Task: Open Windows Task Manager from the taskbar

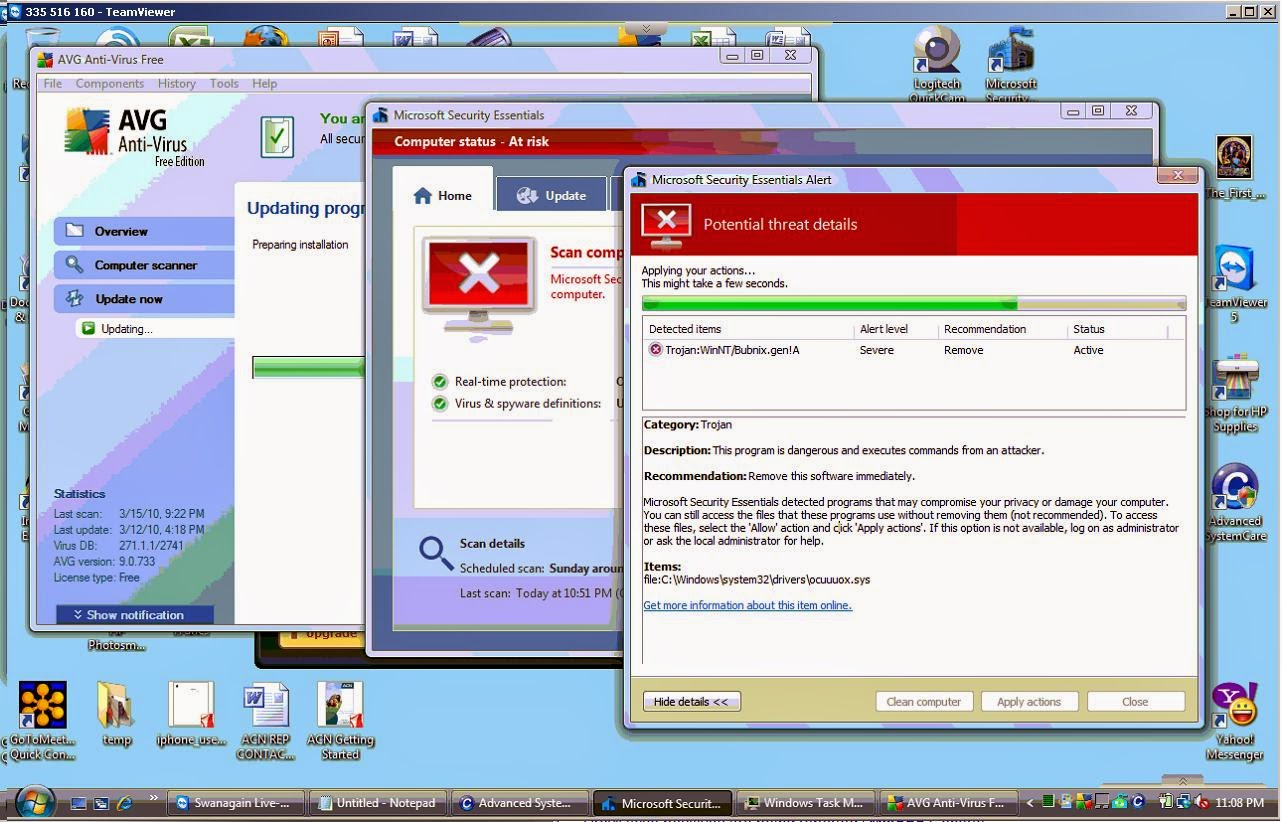Action: click(805, 802)
